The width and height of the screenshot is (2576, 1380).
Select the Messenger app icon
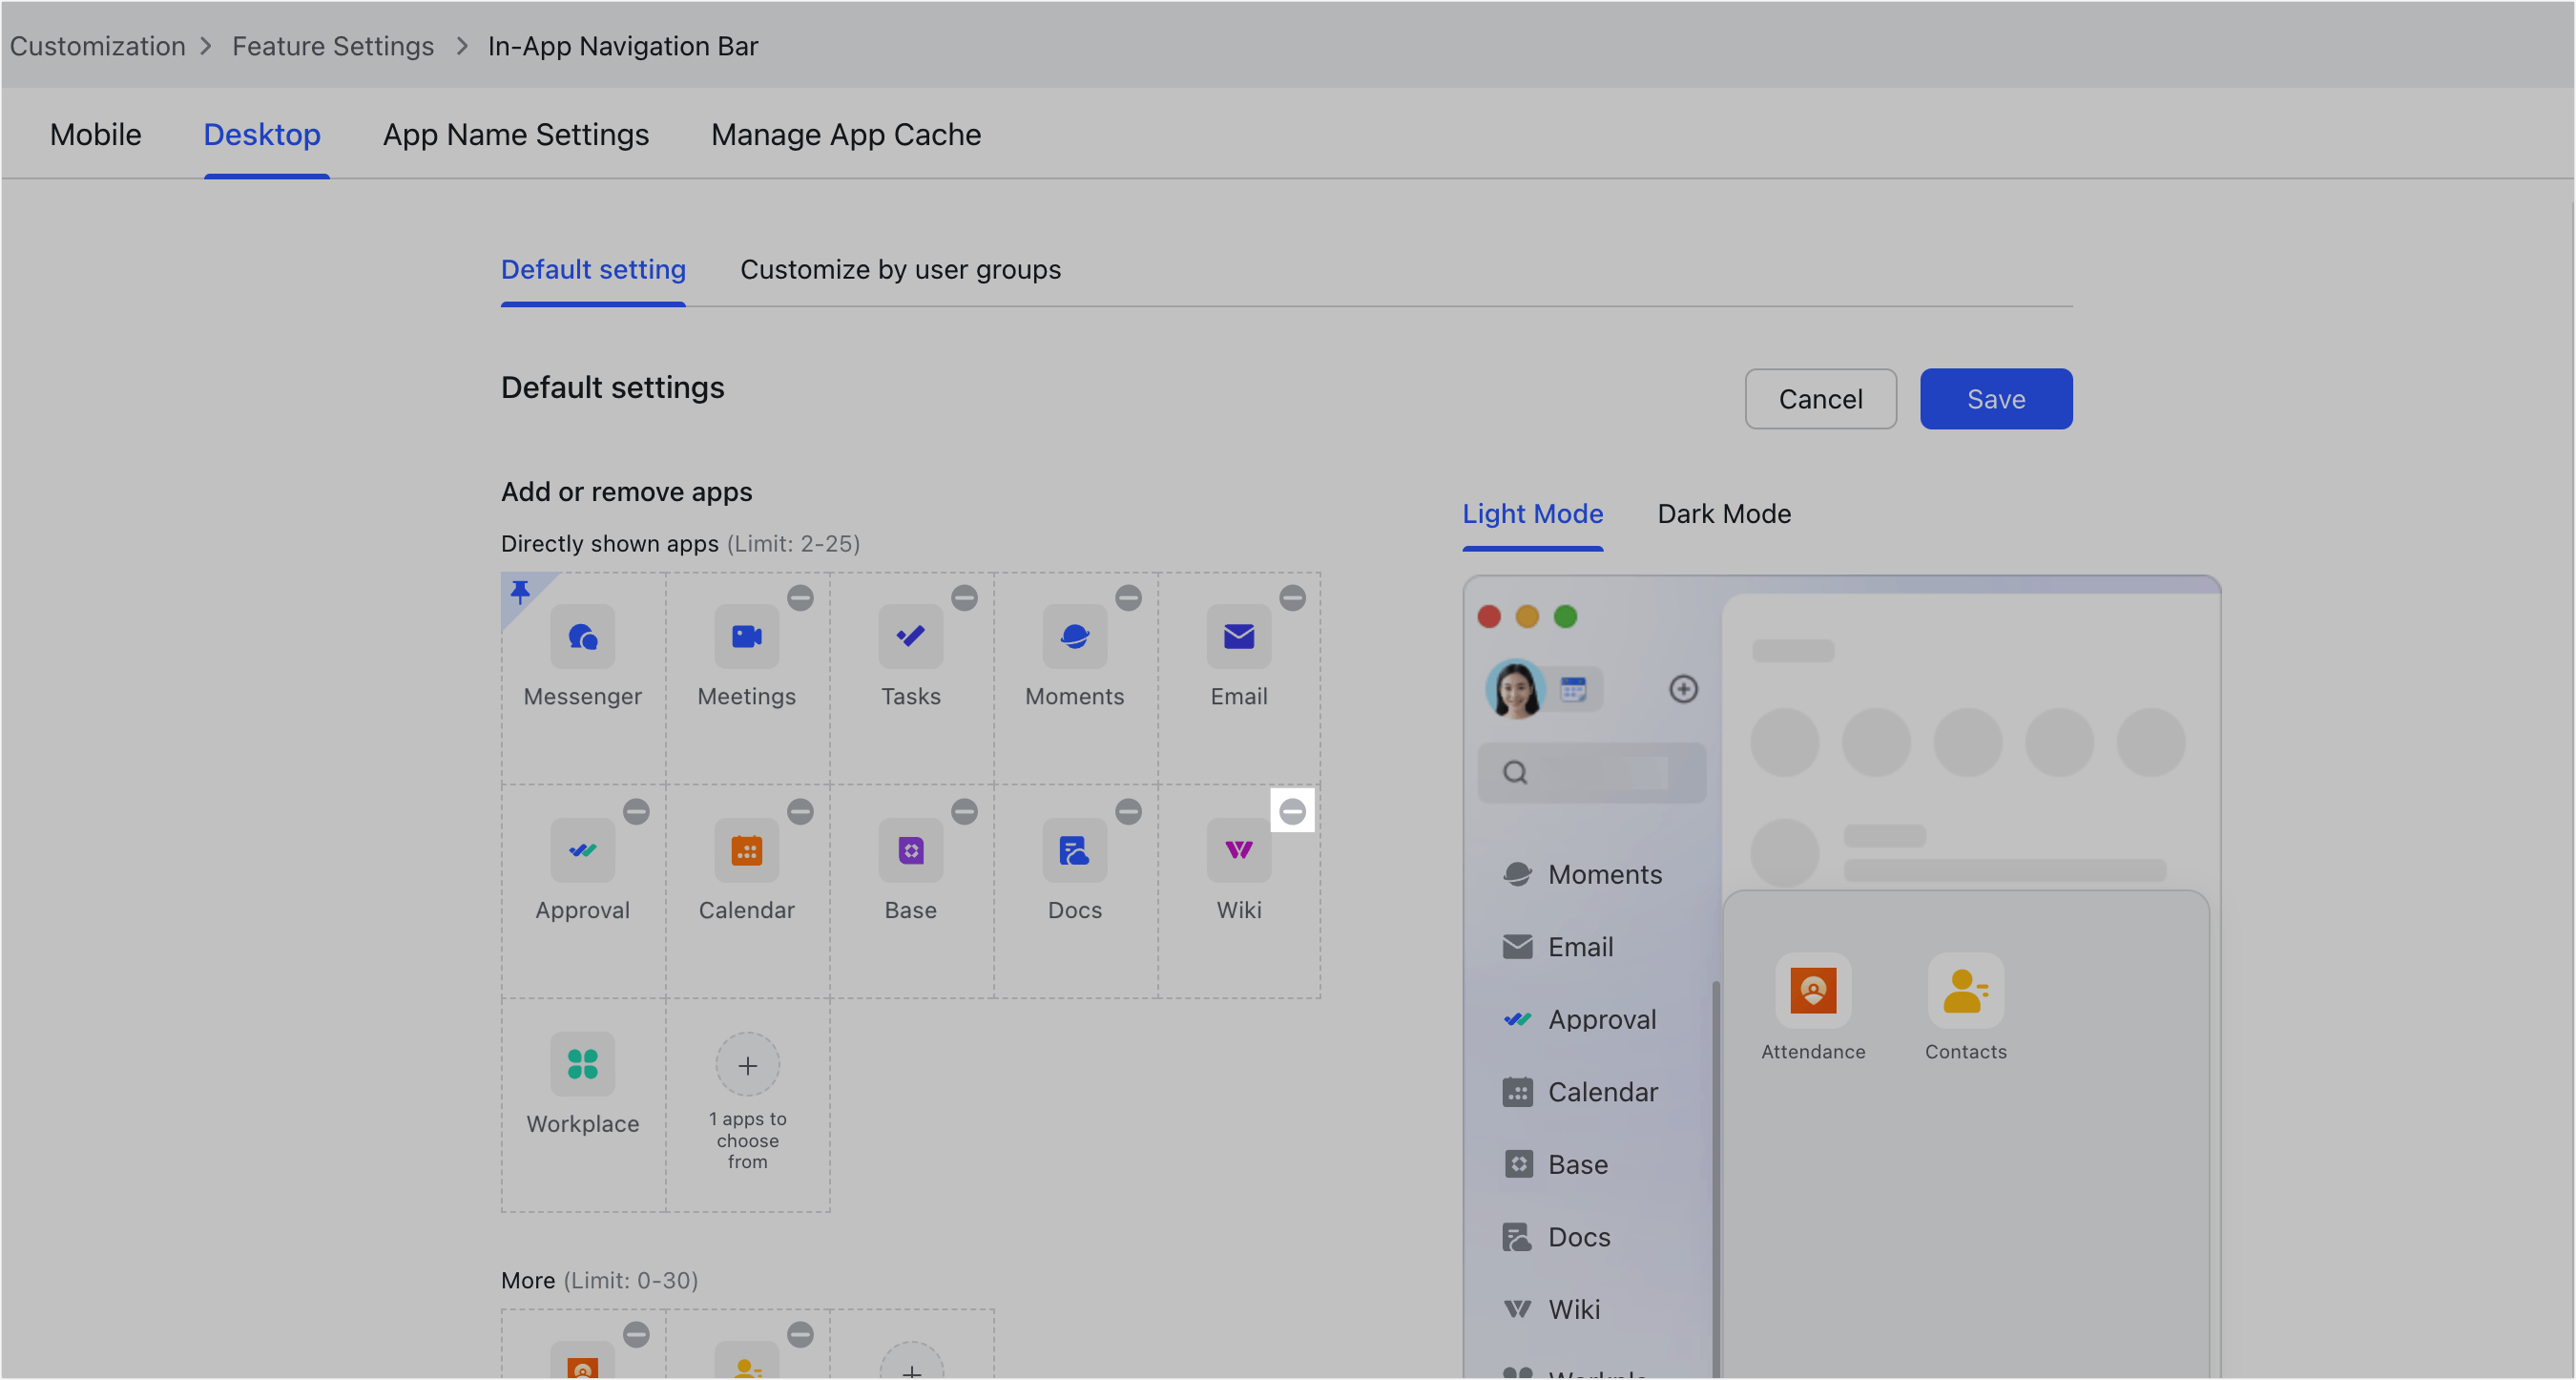pyautogui.click(x=582, y=636)
